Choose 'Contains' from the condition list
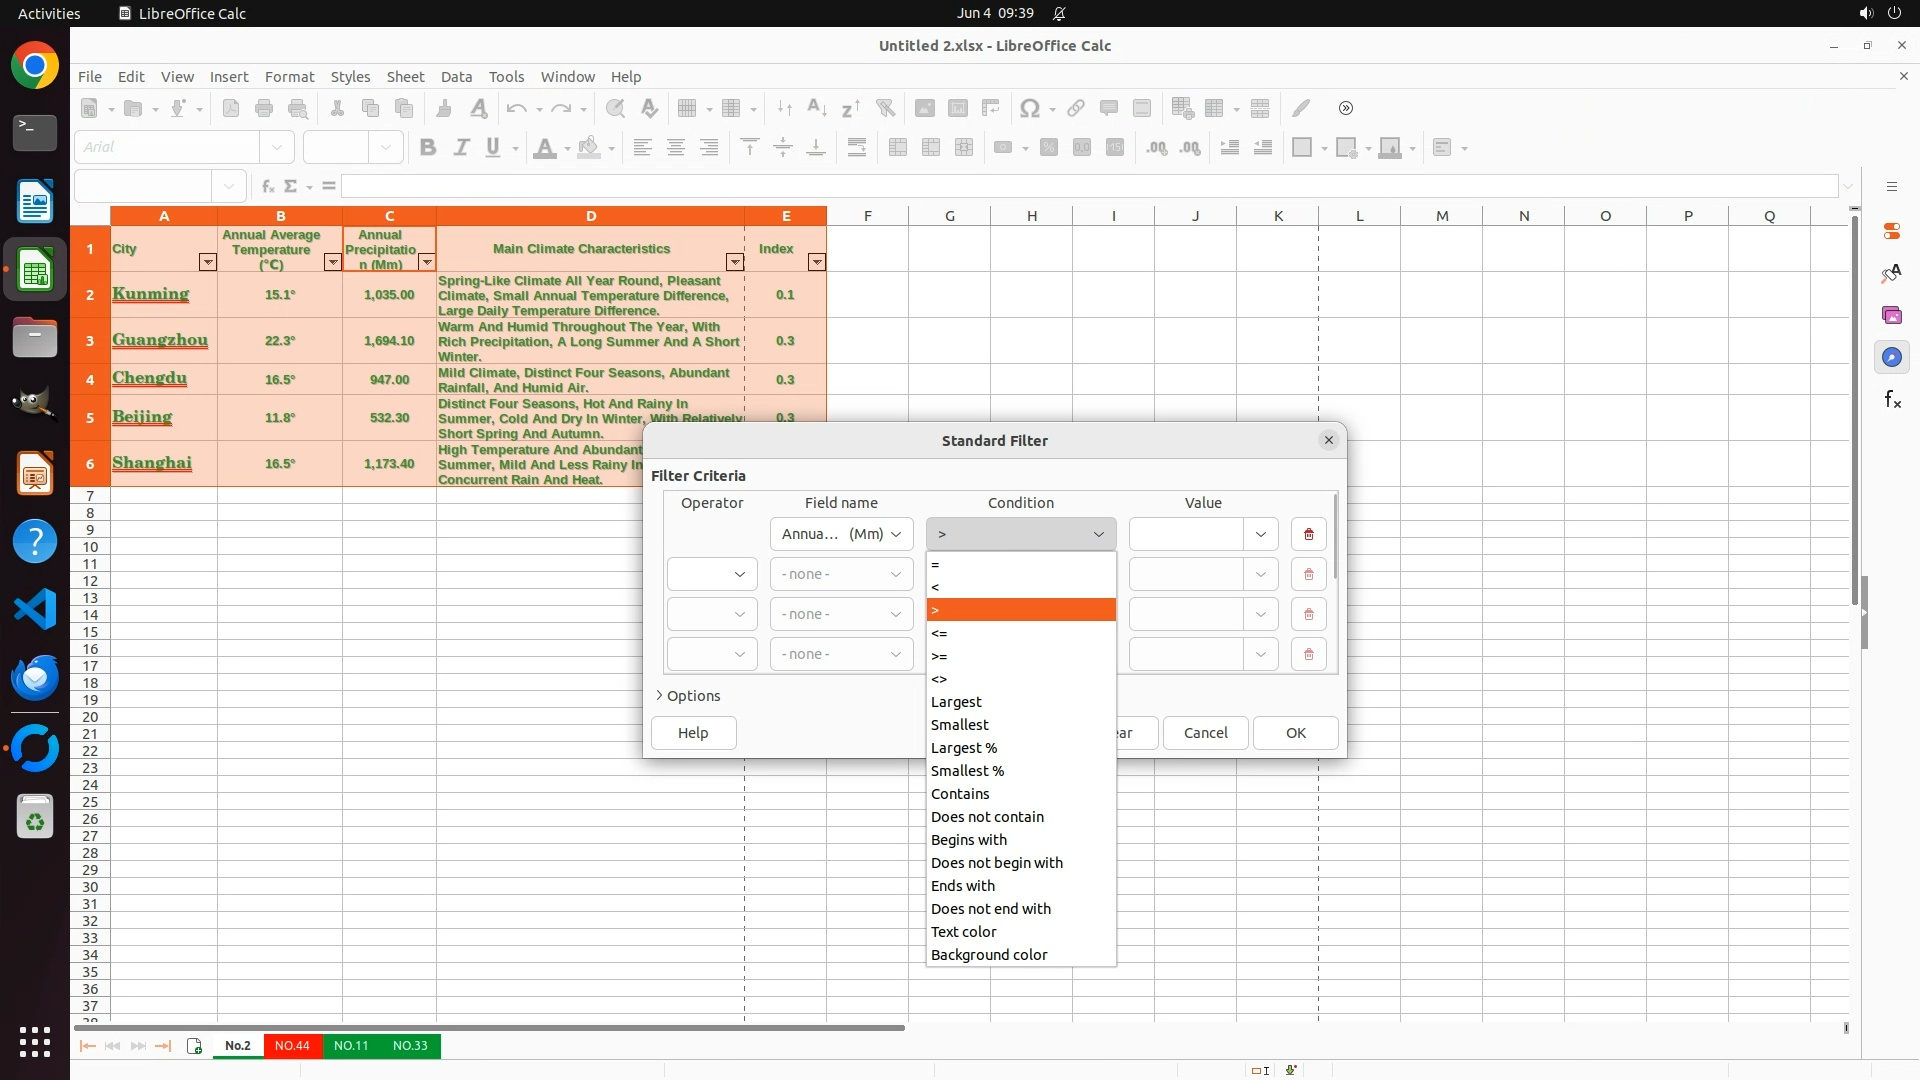Viewport: 1920px width, 1080px height. pyautogui.click(x=960, y=794)
